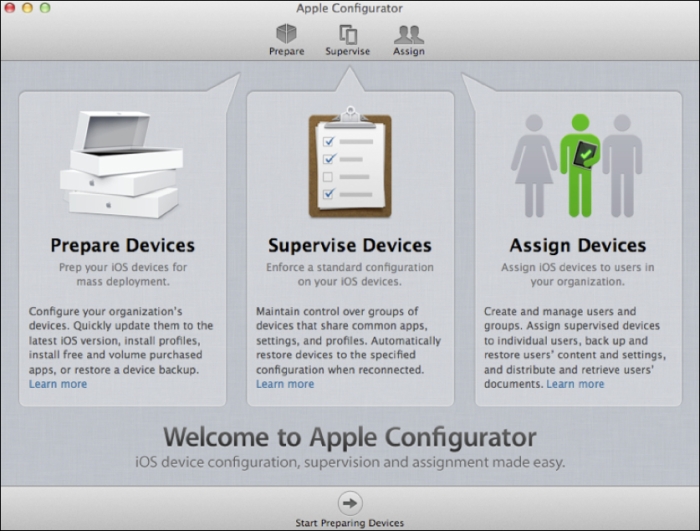Viewport: 700px width, 531px height.
Task: Click 'Enforce a standard configuration' subtitle
Action: 350,274
